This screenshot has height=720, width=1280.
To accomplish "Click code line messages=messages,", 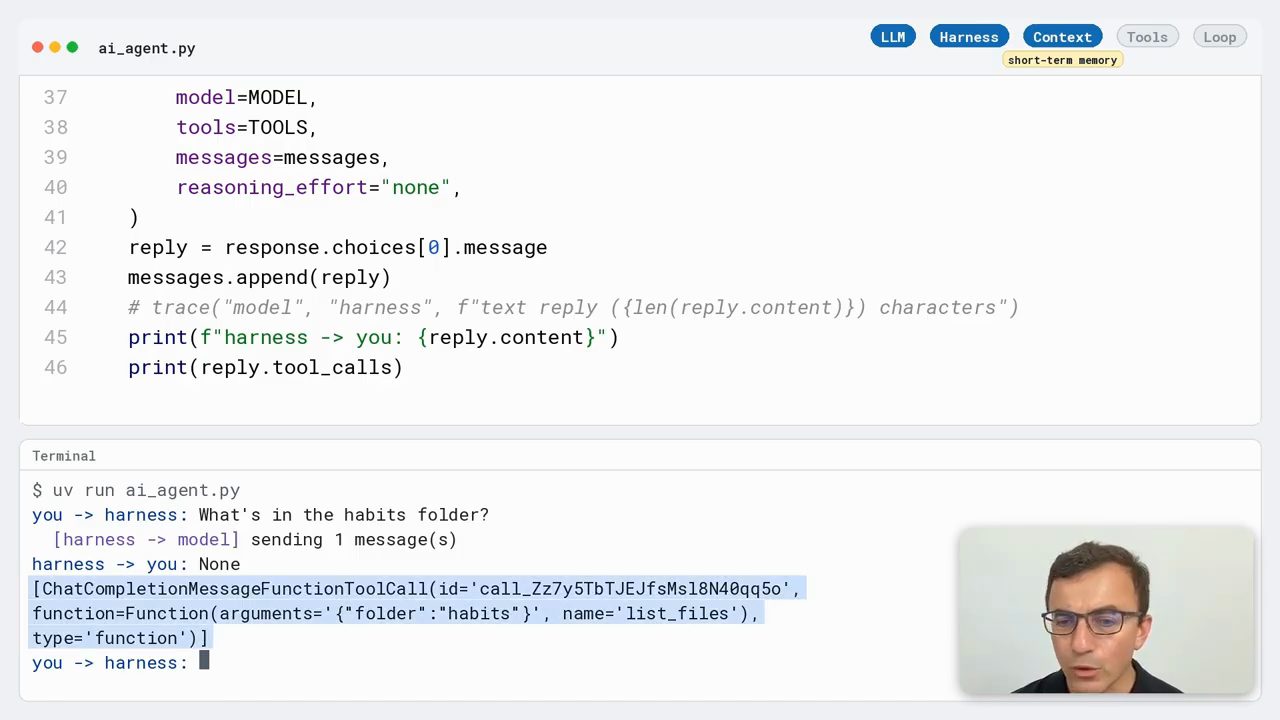I will [282, 157].
